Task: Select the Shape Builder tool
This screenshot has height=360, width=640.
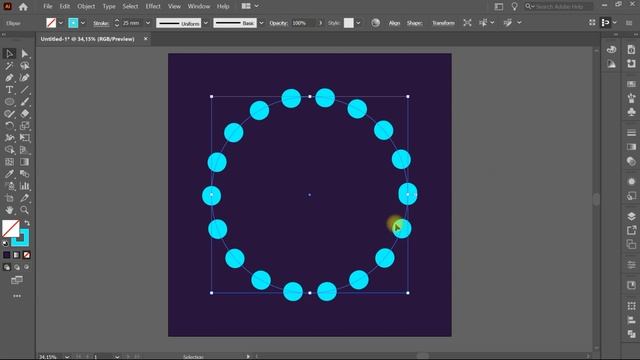Action: coord(9,150)
